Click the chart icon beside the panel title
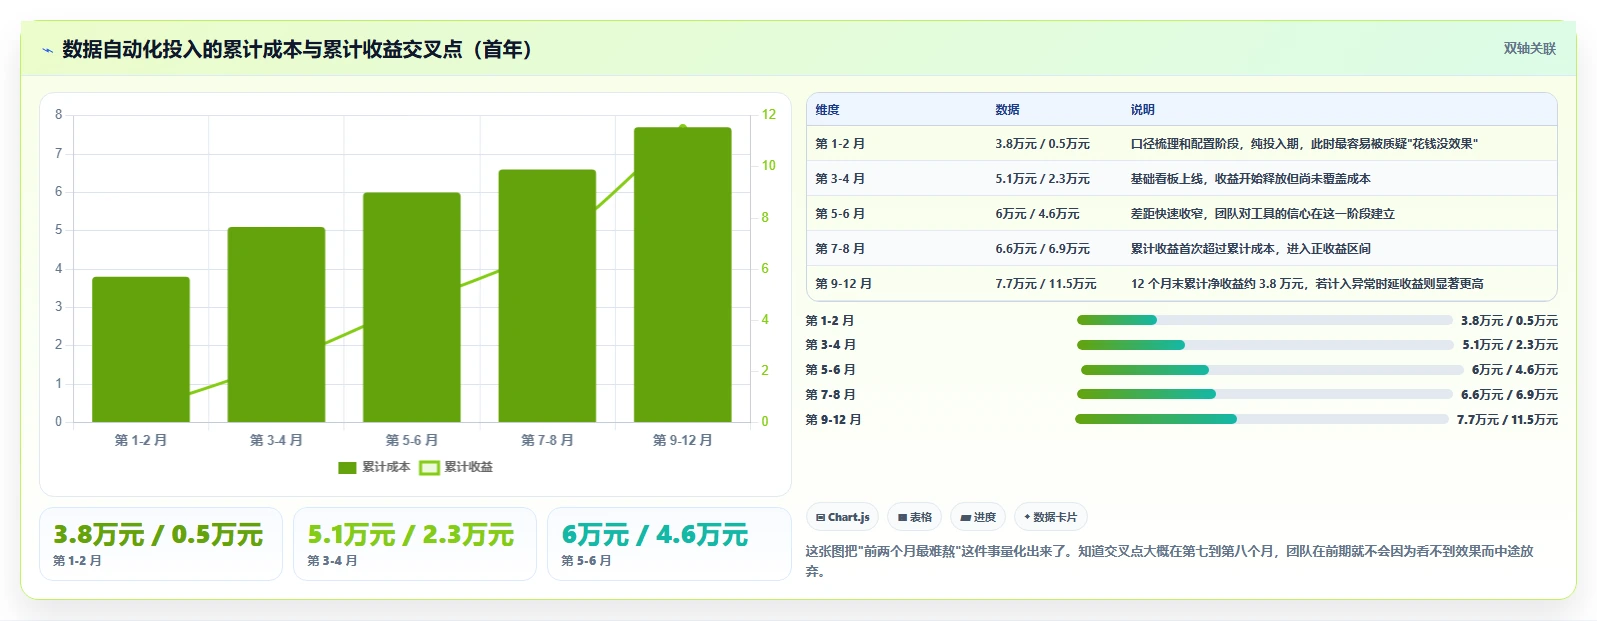 [47, 50]
